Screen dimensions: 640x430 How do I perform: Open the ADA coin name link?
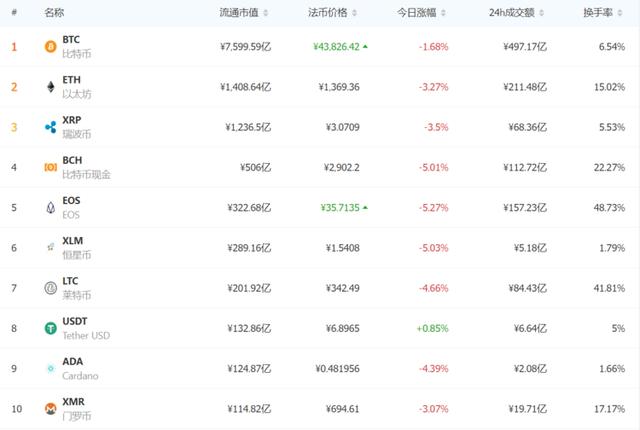point(73,361)
